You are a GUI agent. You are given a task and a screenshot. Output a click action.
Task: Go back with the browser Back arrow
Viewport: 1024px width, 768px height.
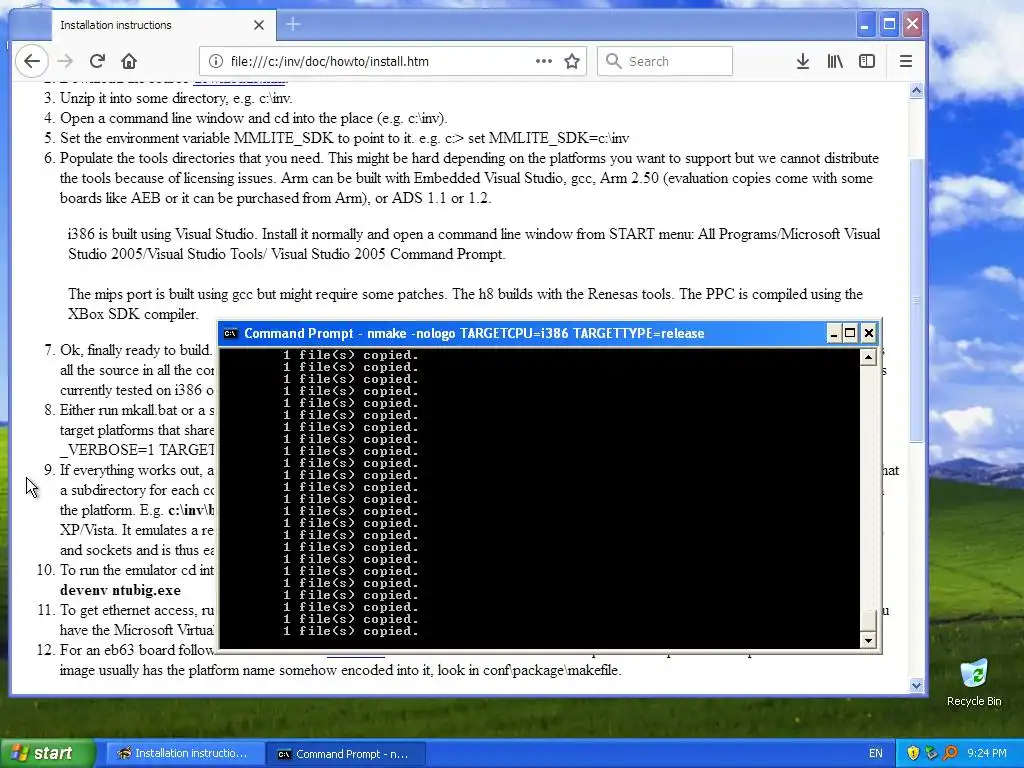[x=31, y=61]
